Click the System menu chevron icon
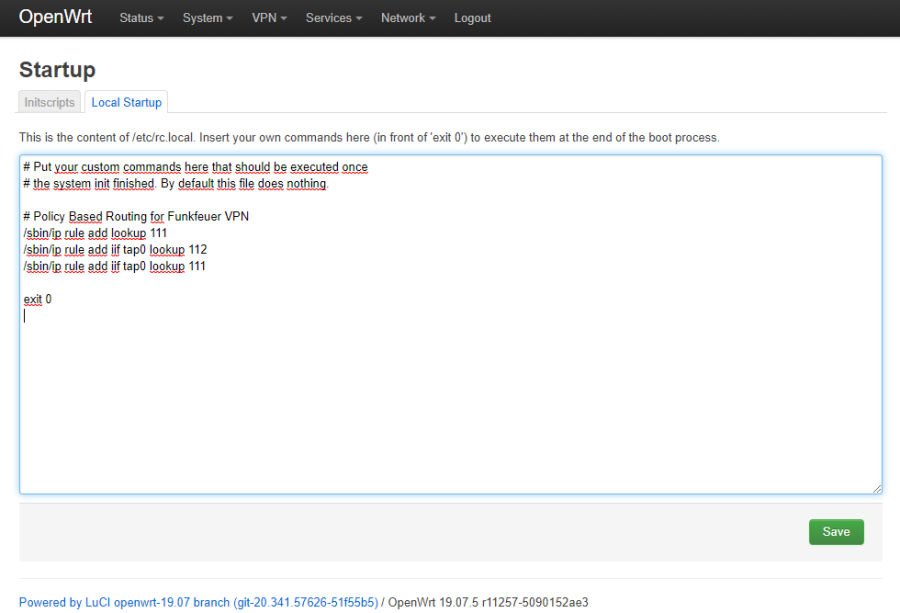The width and height of the screenshot is (900, 613). pyautogui.click(x=227, y=18)
